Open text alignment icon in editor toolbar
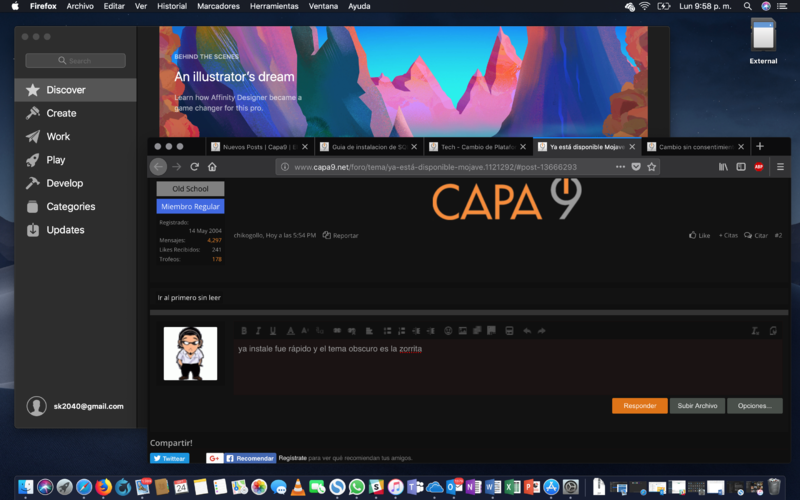 369,331
